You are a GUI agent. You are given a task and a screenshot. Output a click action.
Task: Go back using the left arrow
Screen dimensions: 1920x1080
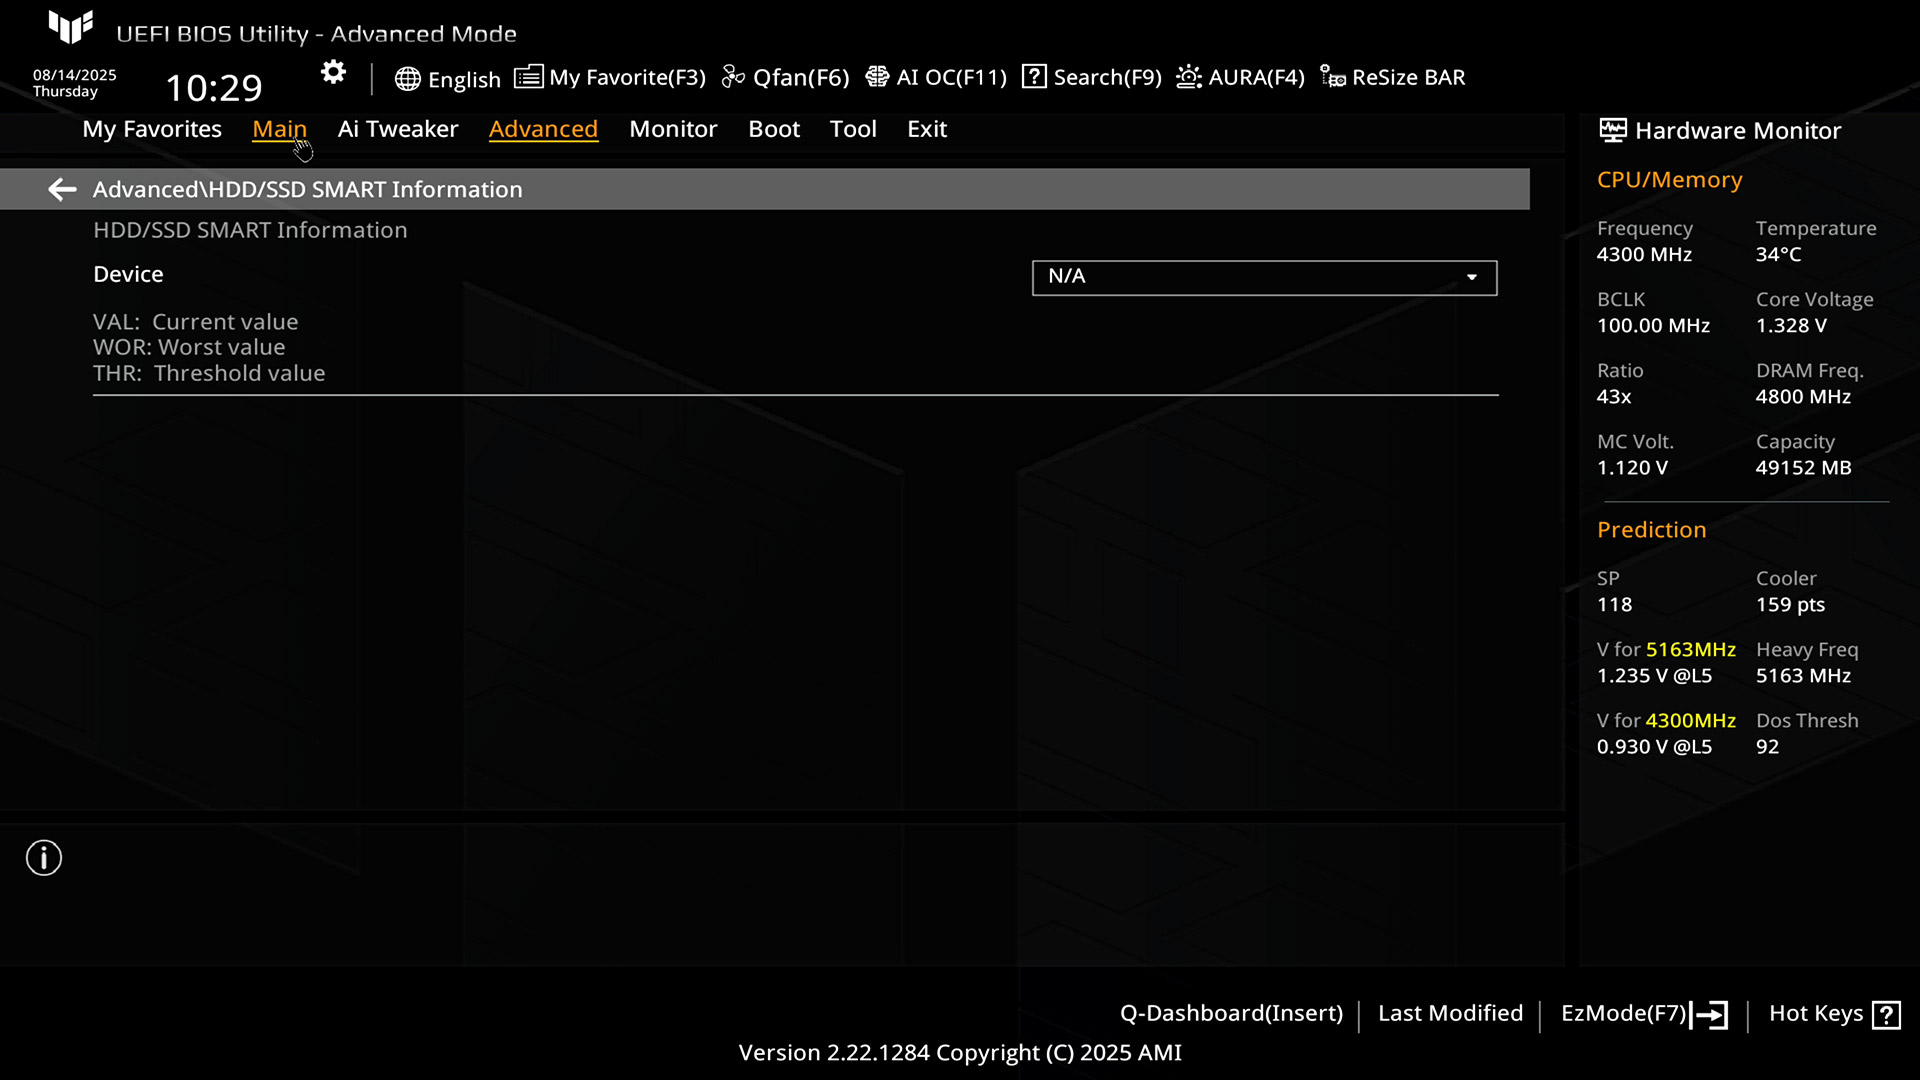[x=62, y=189]
